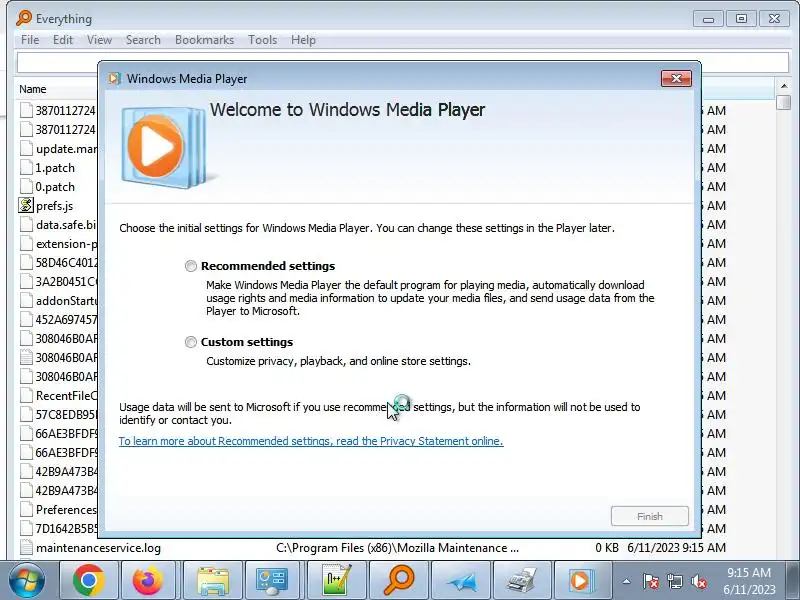Select the extension-p file icon
This screenshot has height=600, width=800.
[x=26, y=243]
